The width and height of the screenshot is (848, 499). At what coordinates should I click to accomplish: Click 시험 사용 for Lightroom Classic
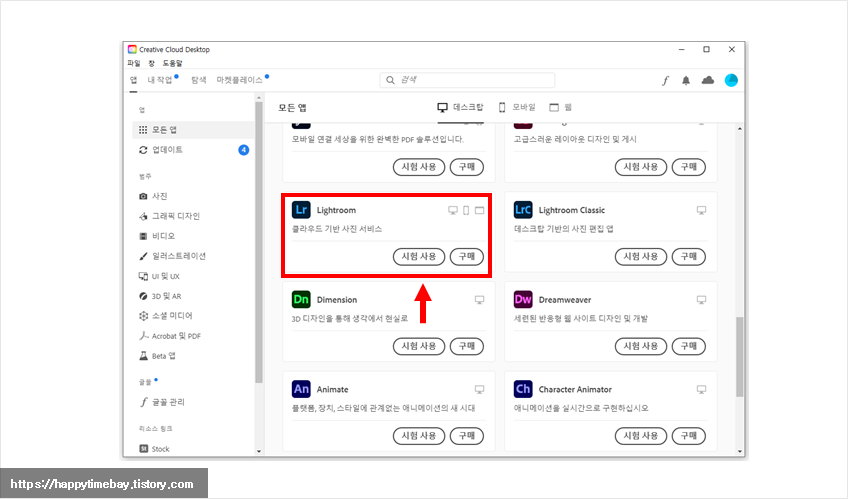coord(641,257)
